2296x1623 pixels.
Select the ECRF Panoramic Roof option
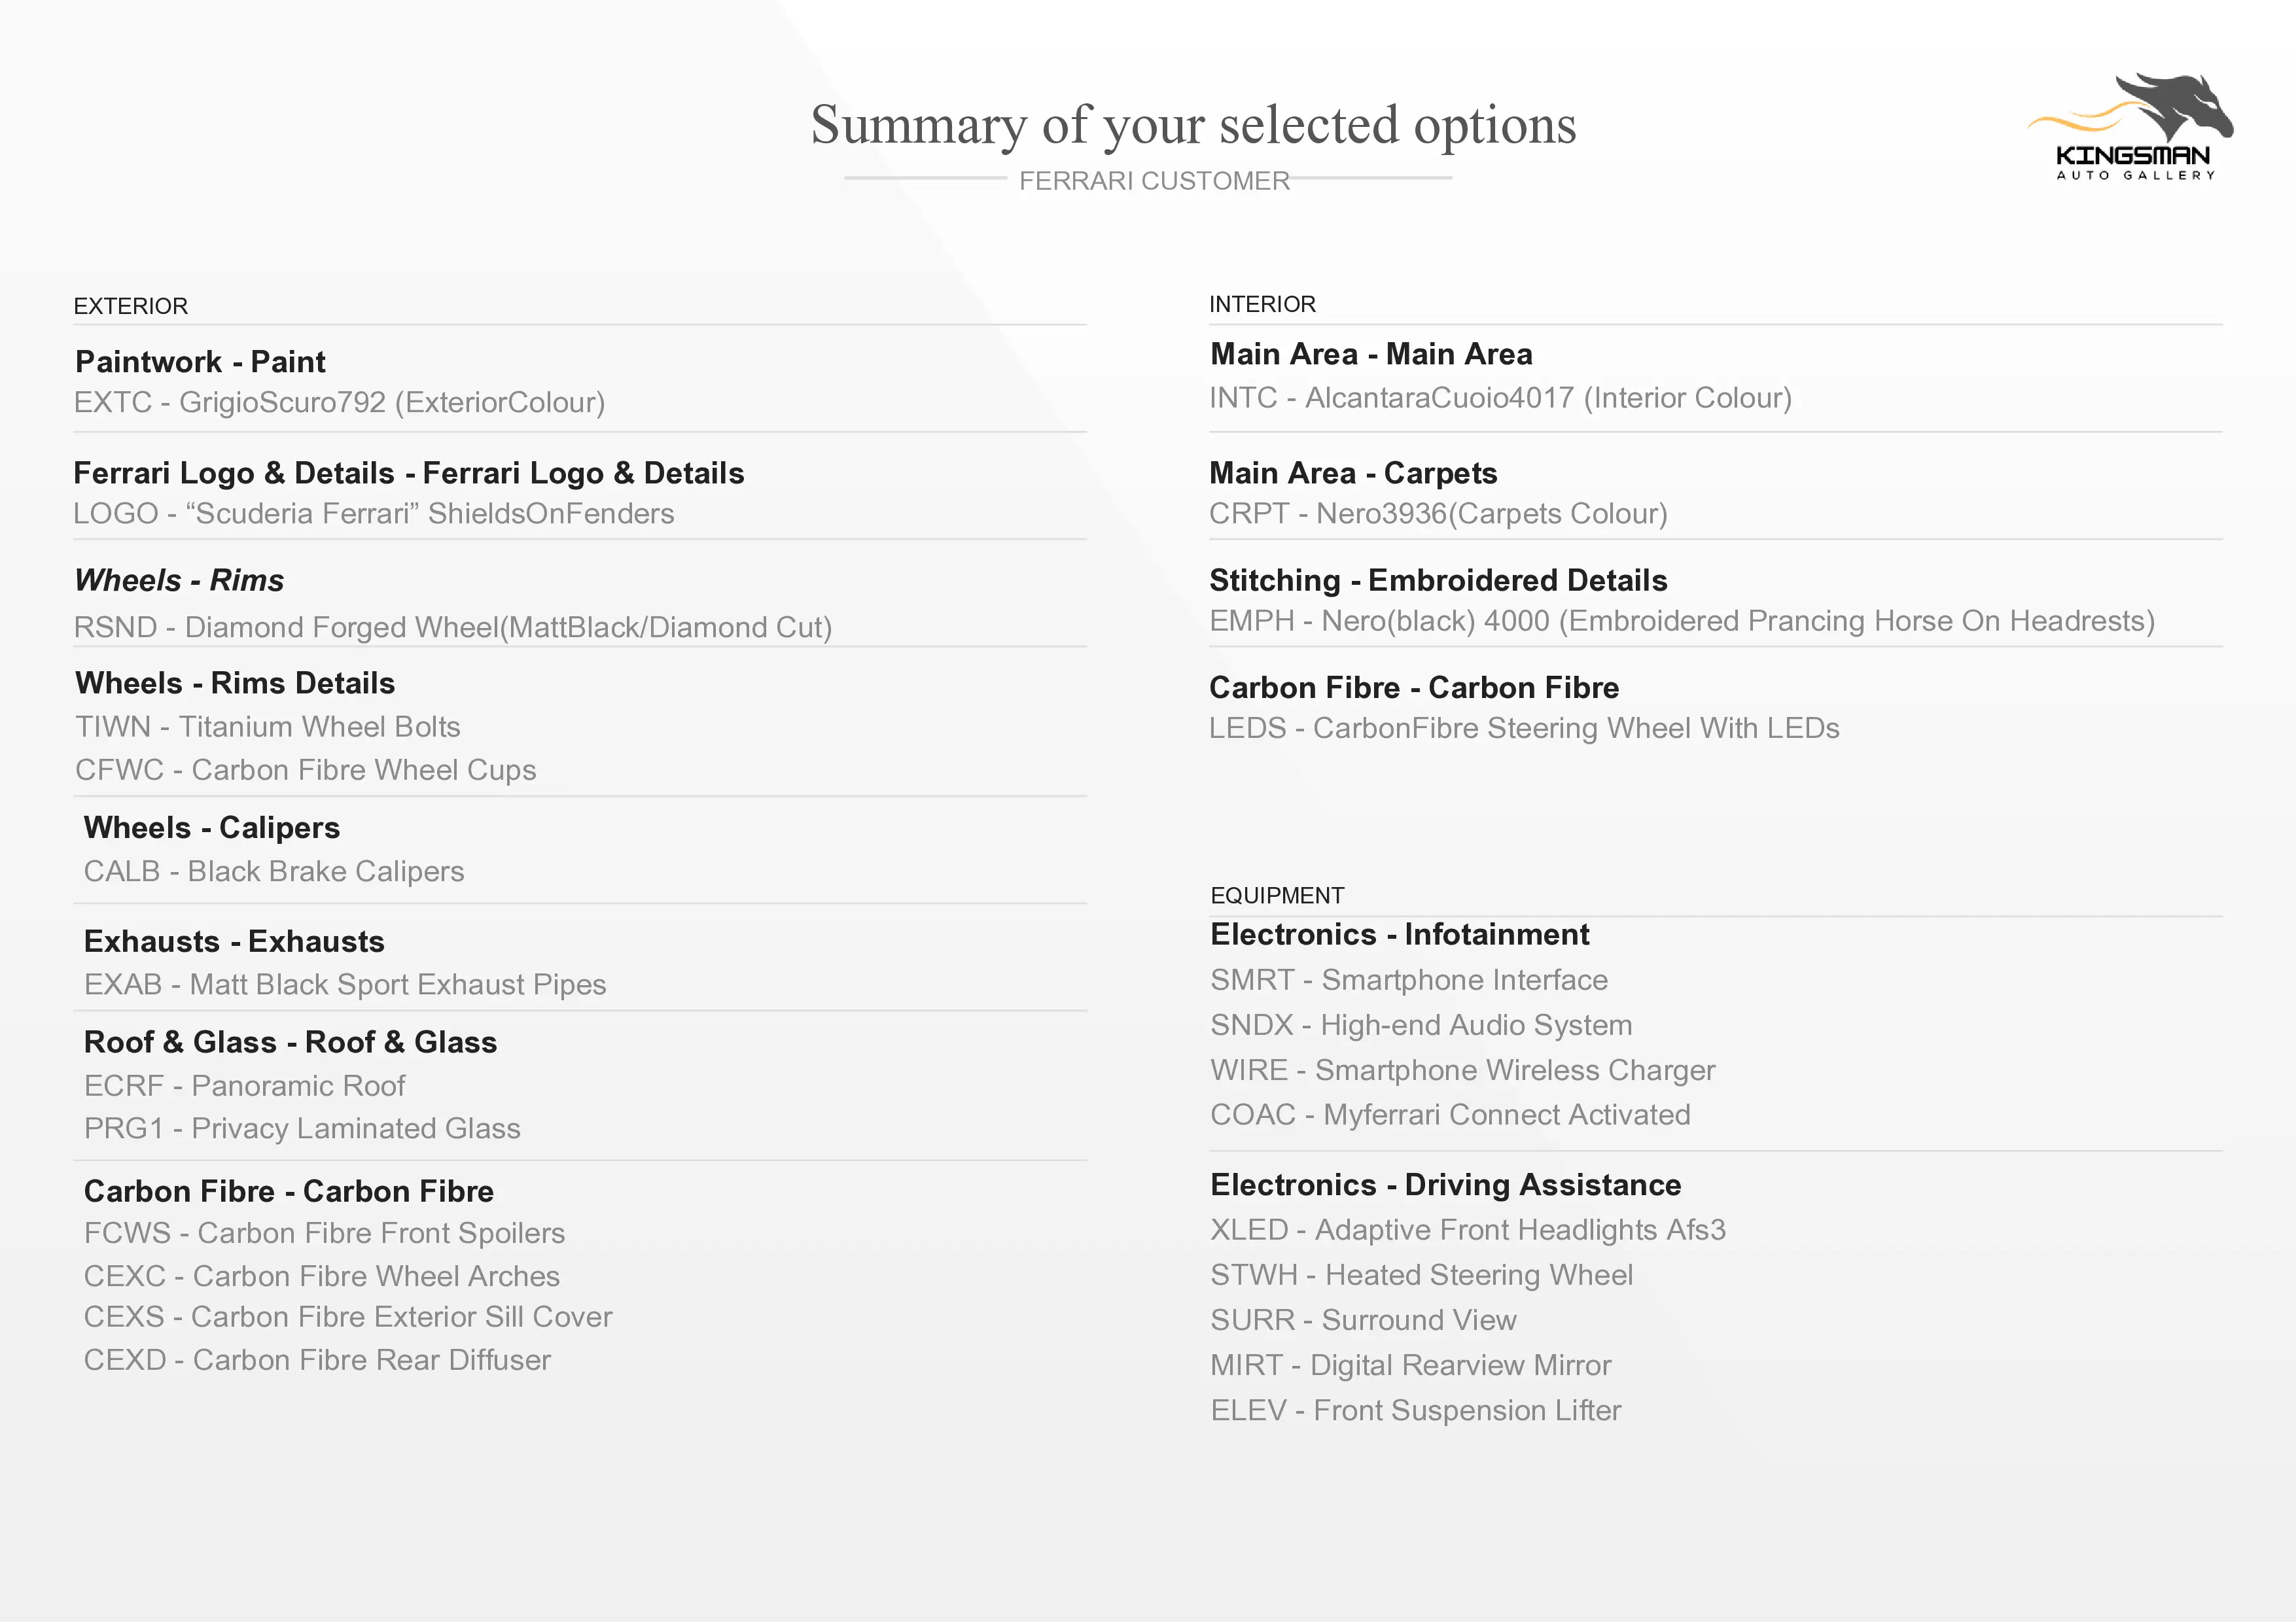click(x=244, y=1085)
